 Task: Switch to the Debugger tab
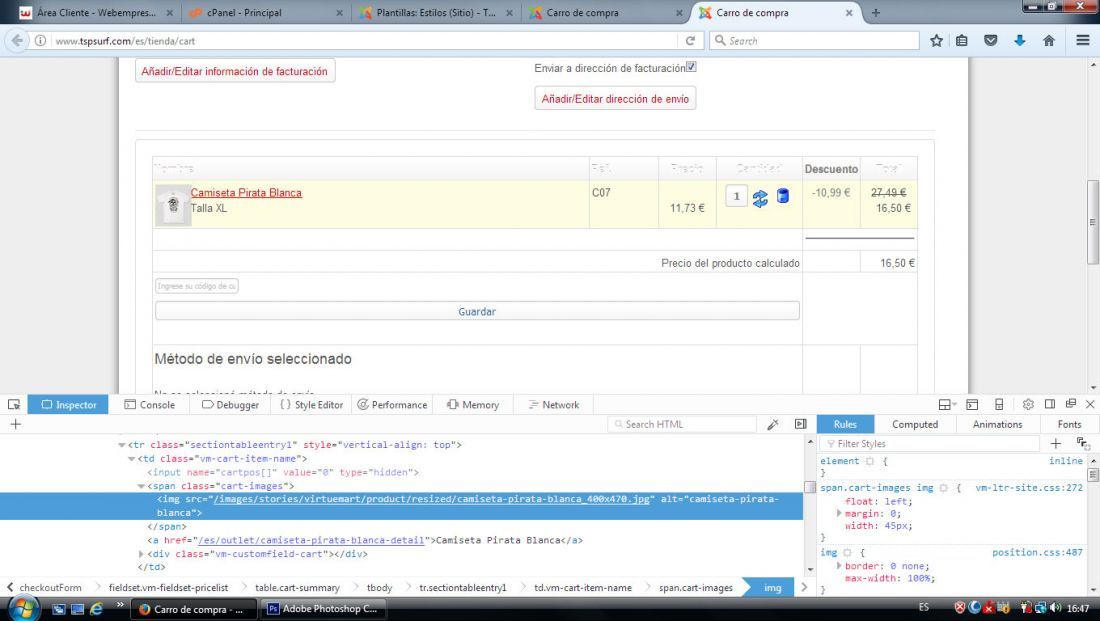coord(230,405)
